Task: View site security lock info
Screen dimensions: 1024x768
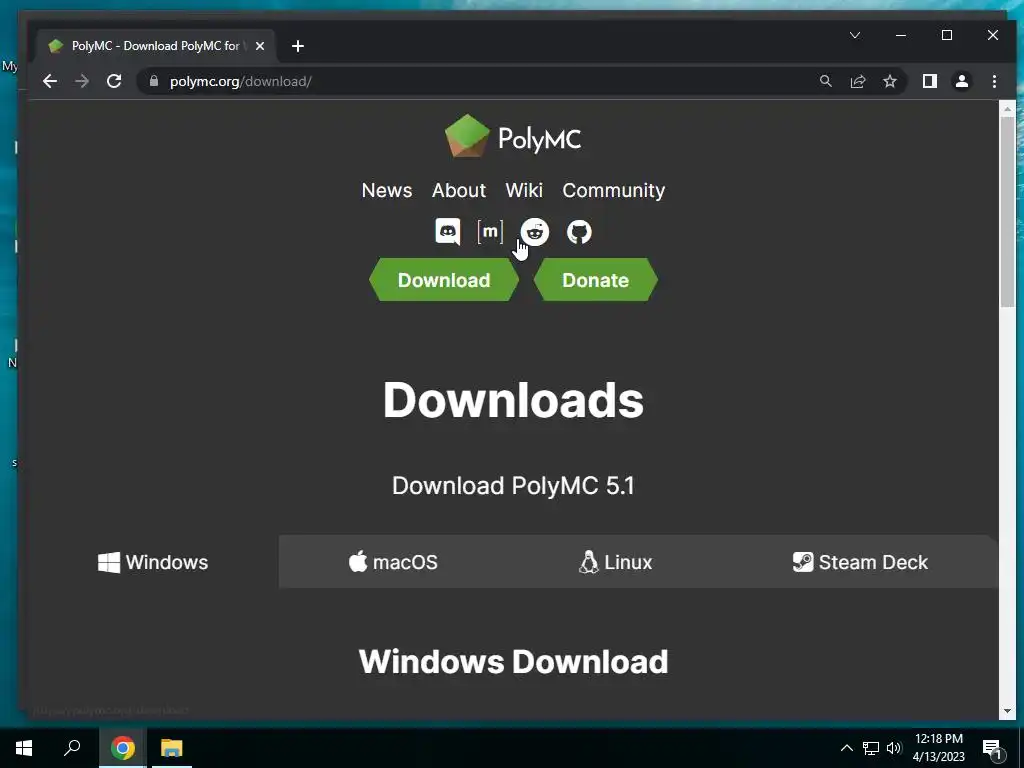Action: [154, 81]
